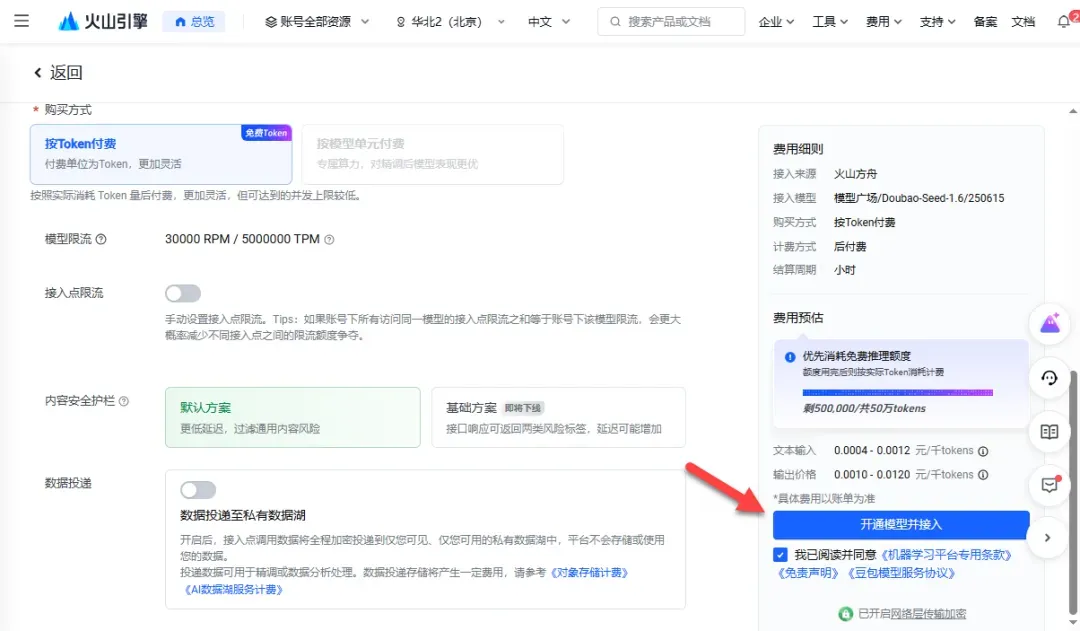The width and height of the screenshot is (1080, 631).
Task: Open the 中文 language dropdown
Action: pyautogui.click(x=549, y=22)
